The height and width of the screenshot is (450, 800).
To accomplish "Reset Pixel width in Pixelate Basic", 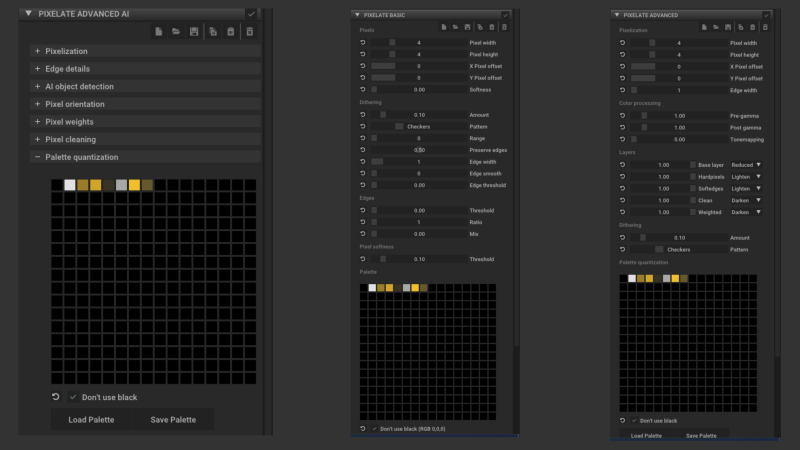I will (363, 42).
